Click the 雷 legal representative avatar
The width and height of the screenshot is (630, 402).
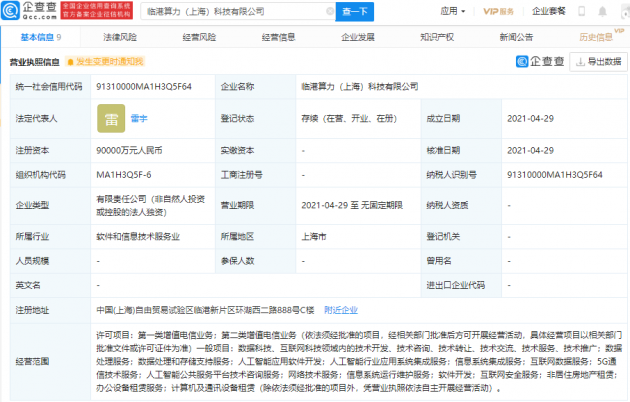112,118
